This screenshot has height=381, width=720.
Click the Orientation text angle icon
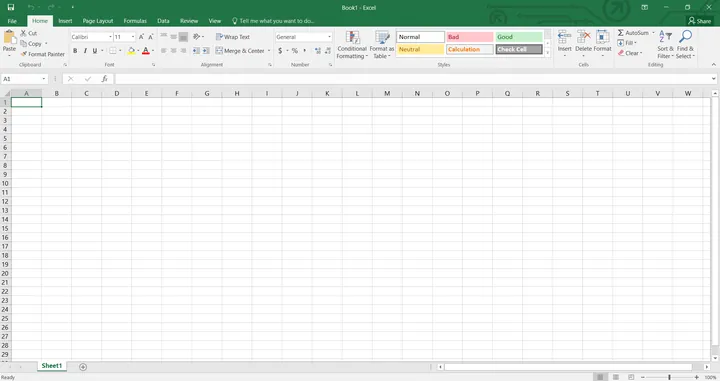197,37
